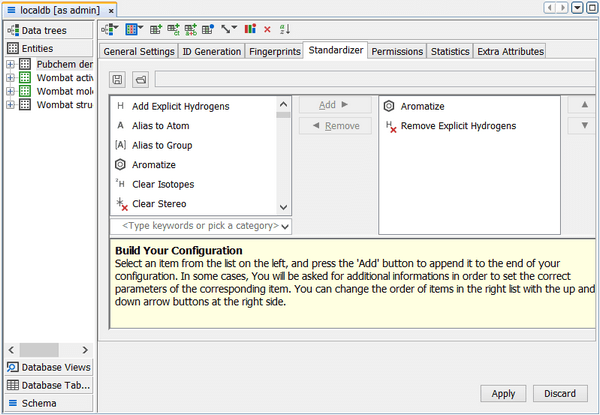This screenshot has width=600, height=415.
Task: Click the Apply button
Action: tap(503, 393)
